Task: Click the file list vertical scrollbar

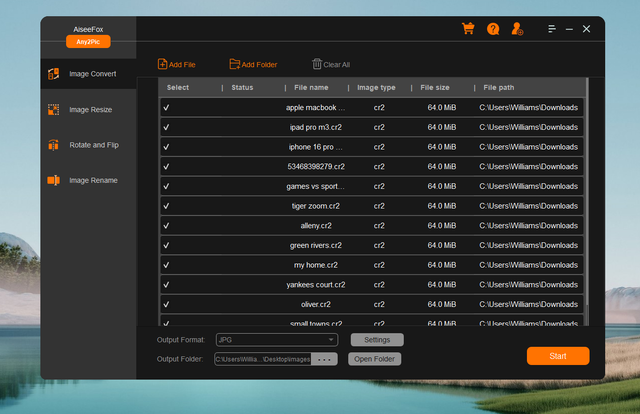Action: pyautogui.click(x=587, y=192)
